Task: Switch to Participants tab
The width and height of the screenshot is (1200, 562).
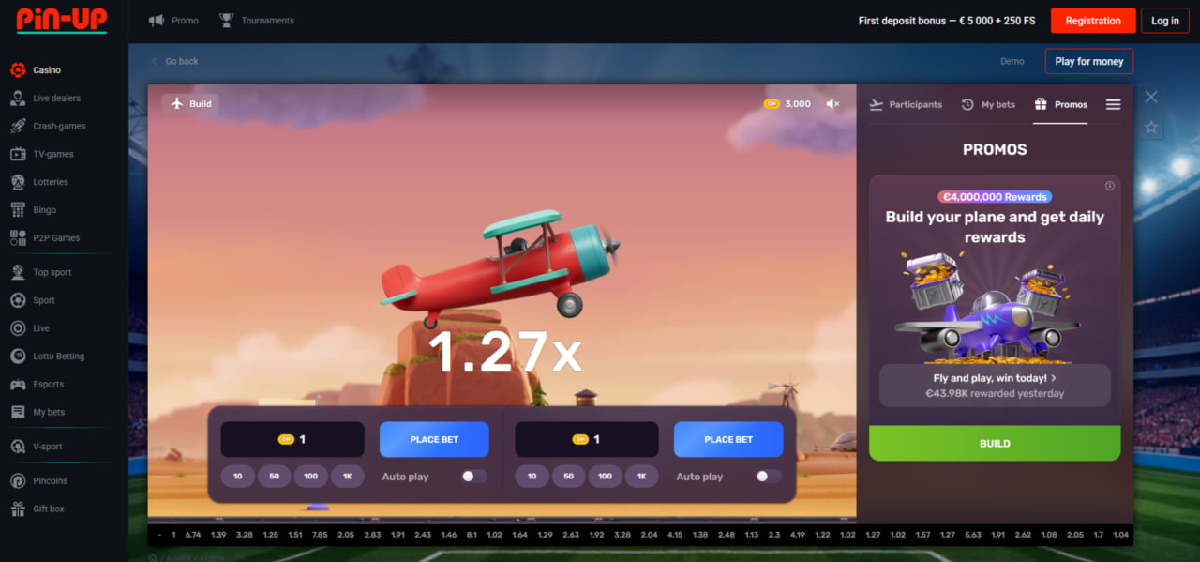Action: pyautogui.click(x=906, y=104)
